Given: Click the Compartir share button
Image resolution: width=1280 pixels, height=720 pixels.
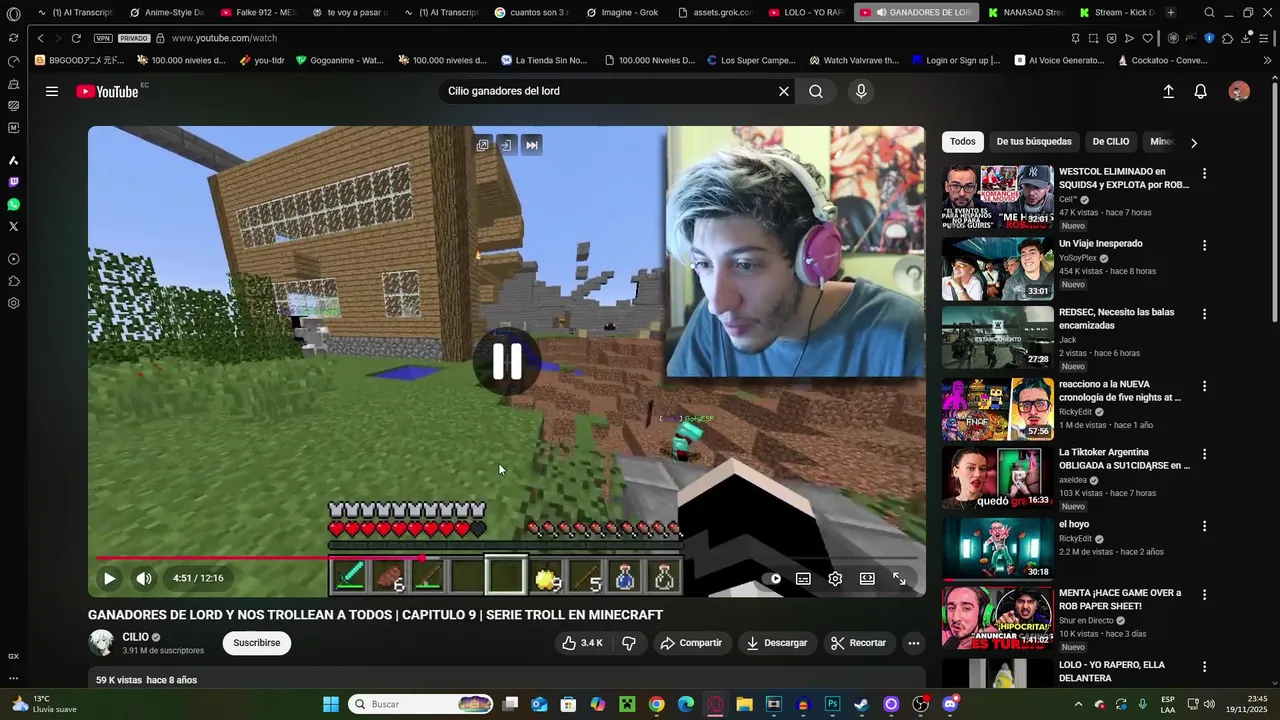Looking at the screenshot, I should pos(691,643).
